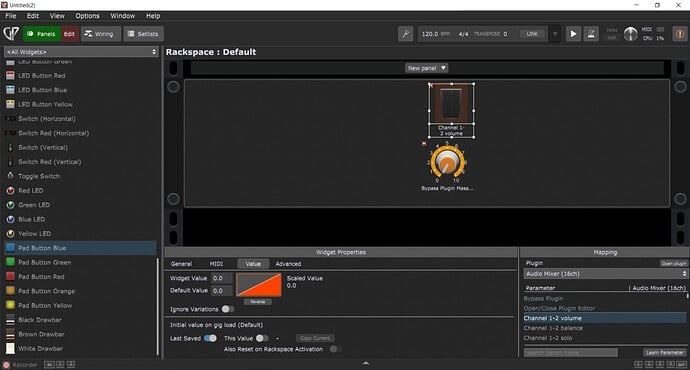690x370 pixels.
Task: Select LED Button Yellow widget
Action: click(x=45, y=104)
